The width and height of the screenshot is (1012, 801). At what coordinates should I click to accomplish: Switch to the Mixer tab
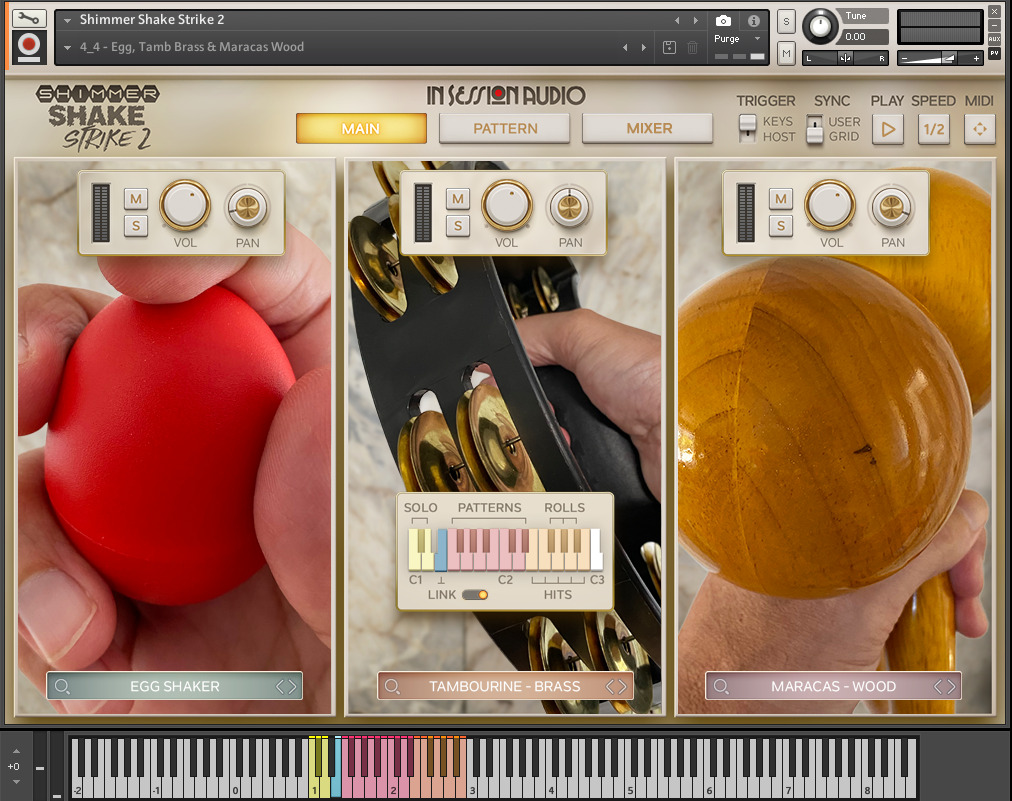click(x=648, y=128)
